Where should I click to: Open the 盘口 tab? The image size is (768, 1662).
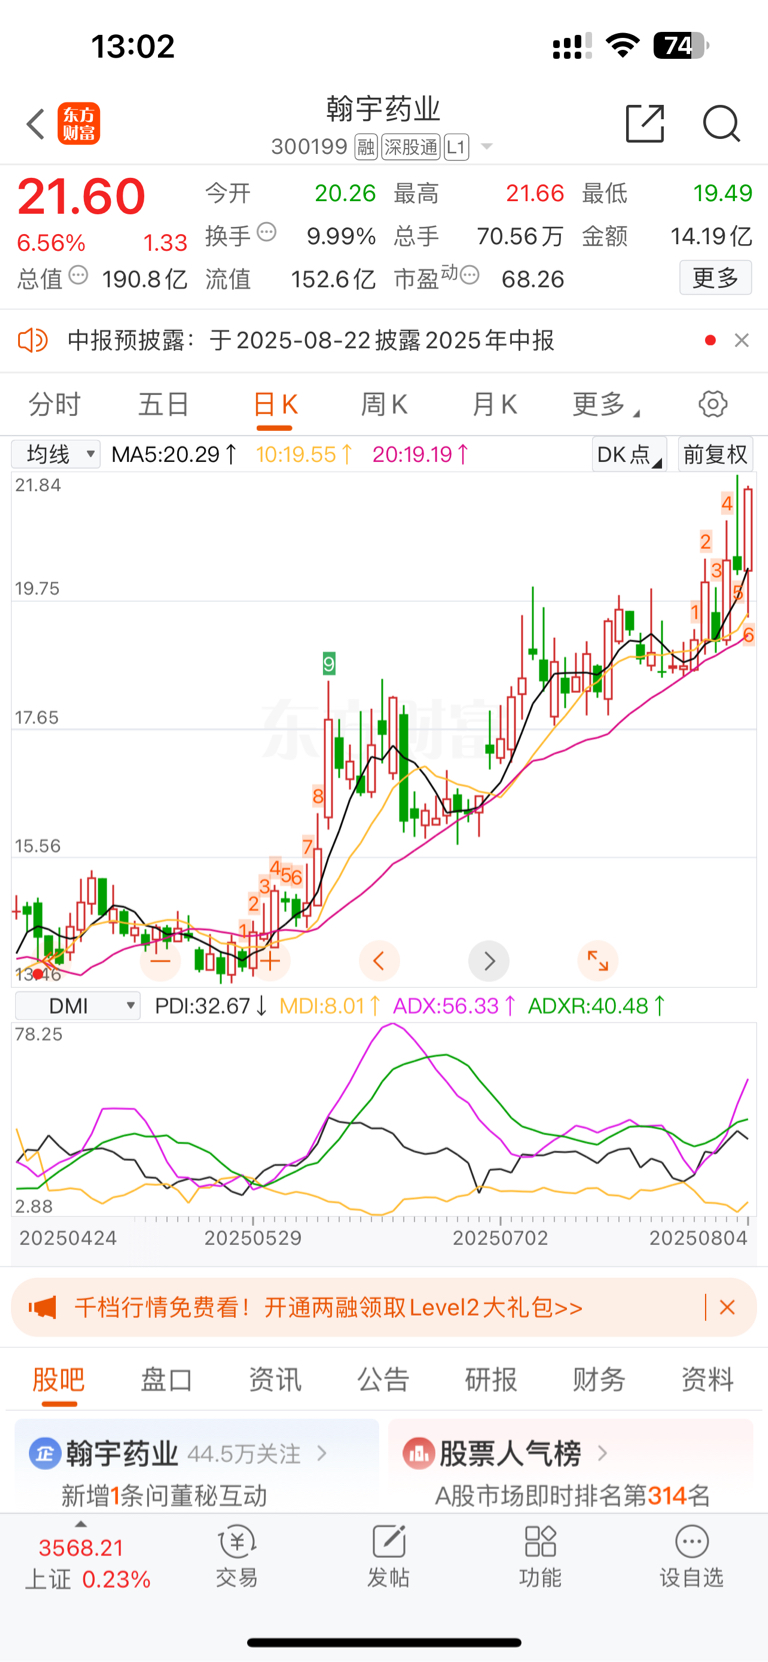(166, 1380)
